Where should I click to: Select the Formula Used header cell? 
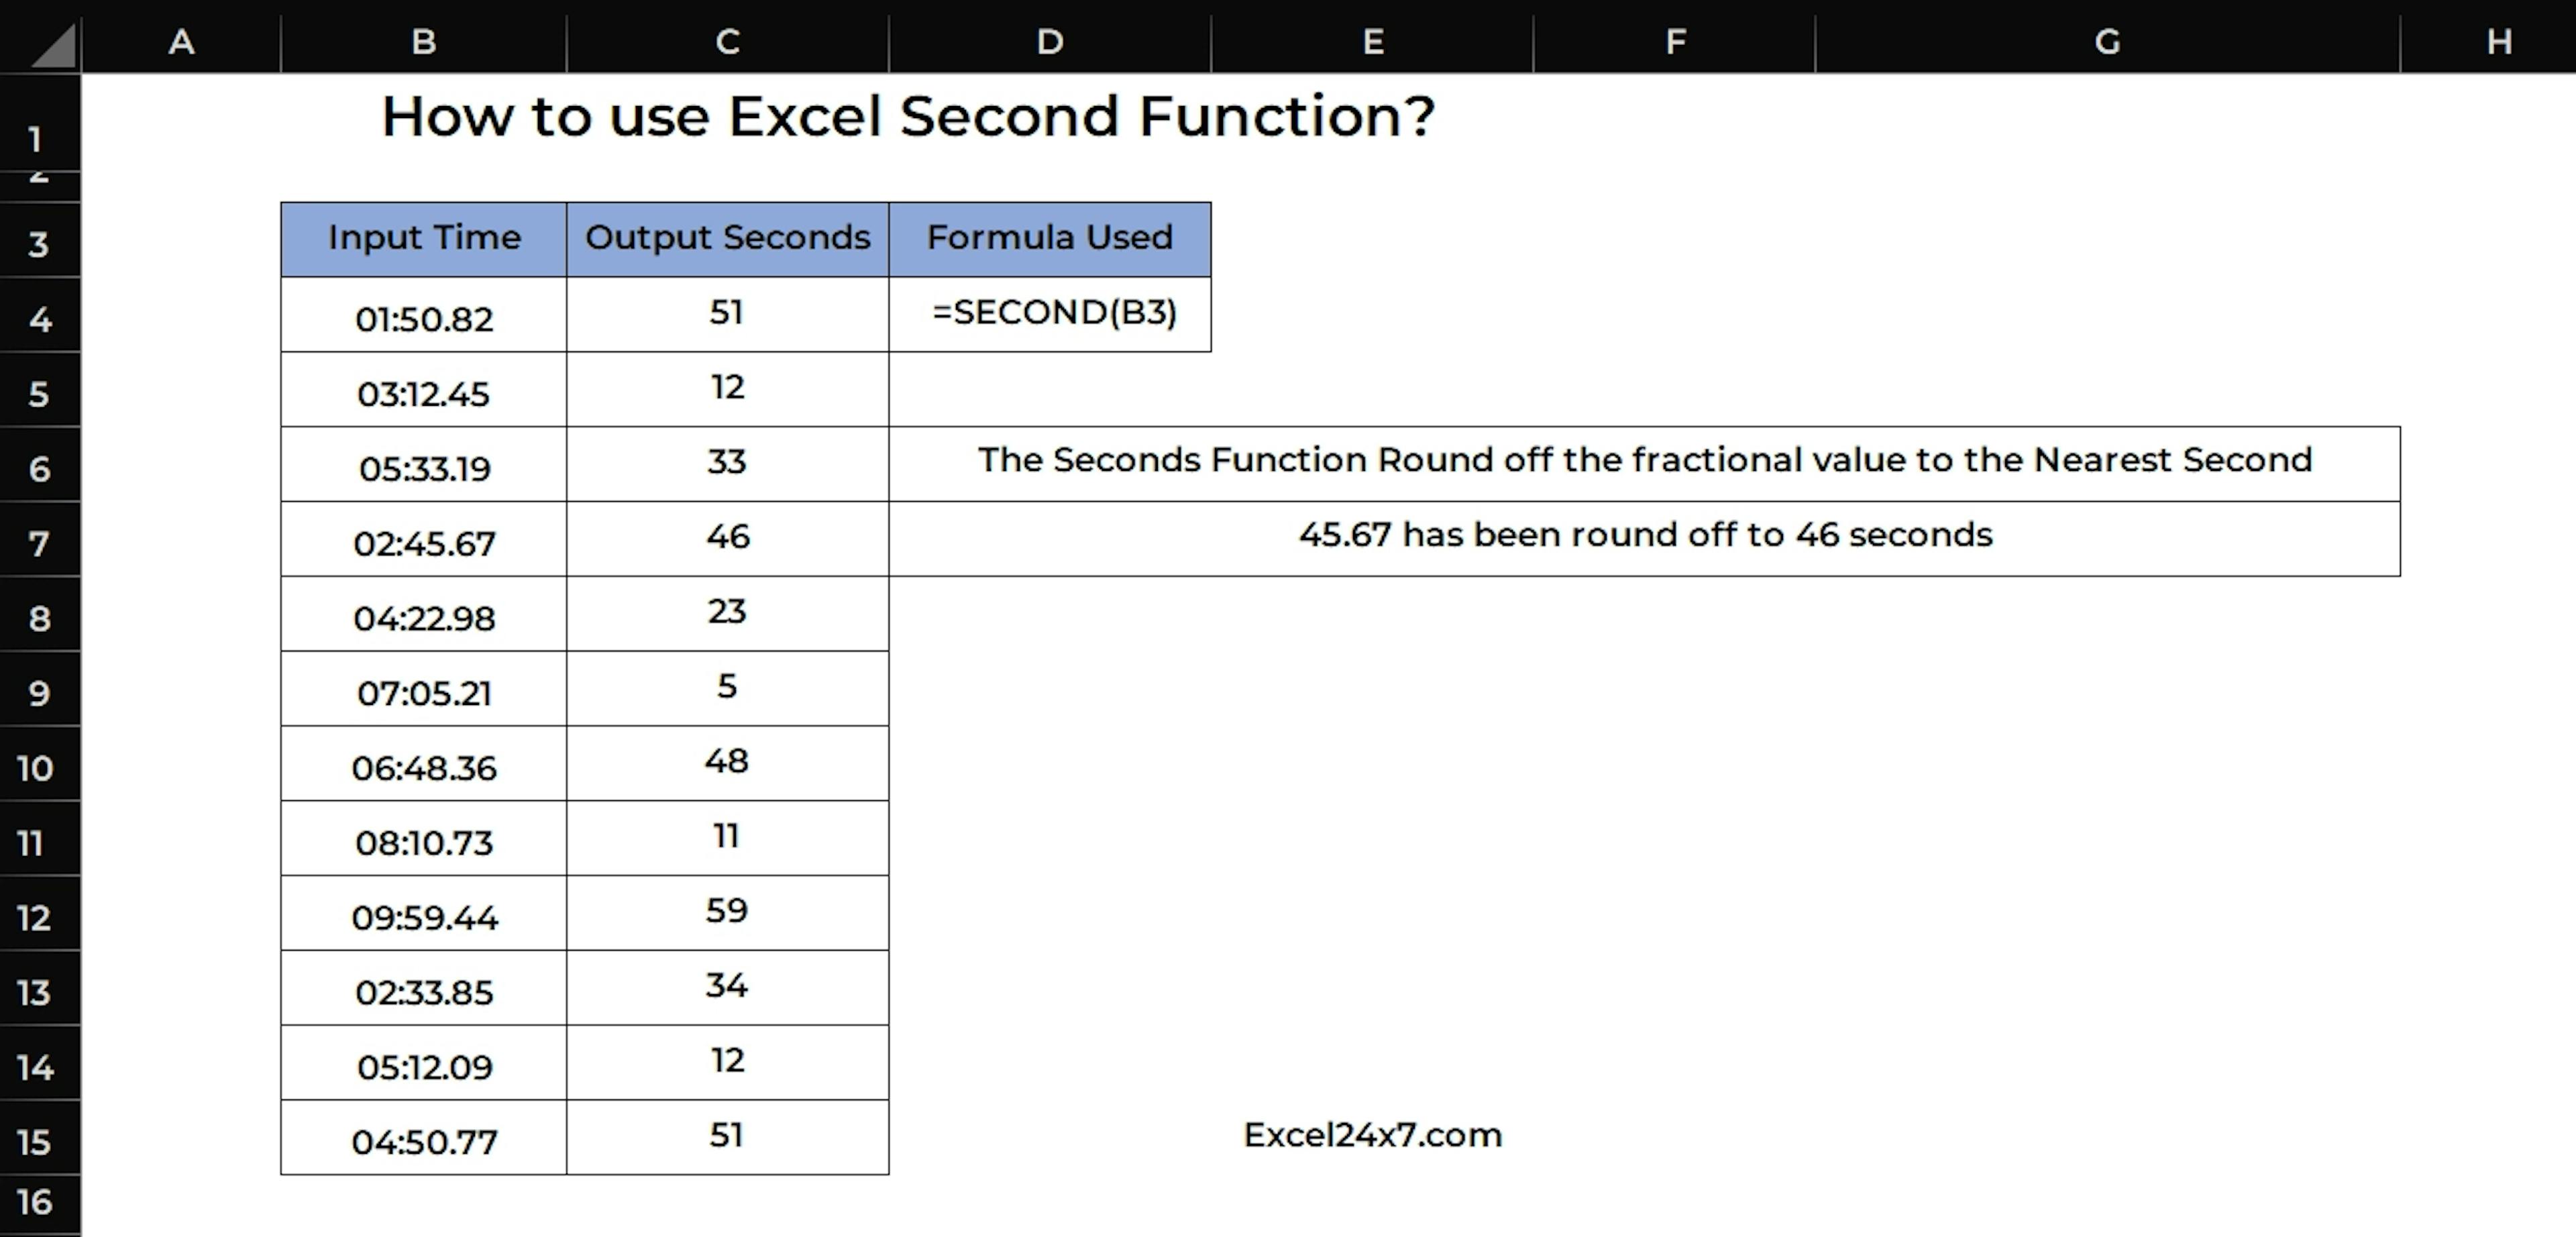click(1049, 238)
